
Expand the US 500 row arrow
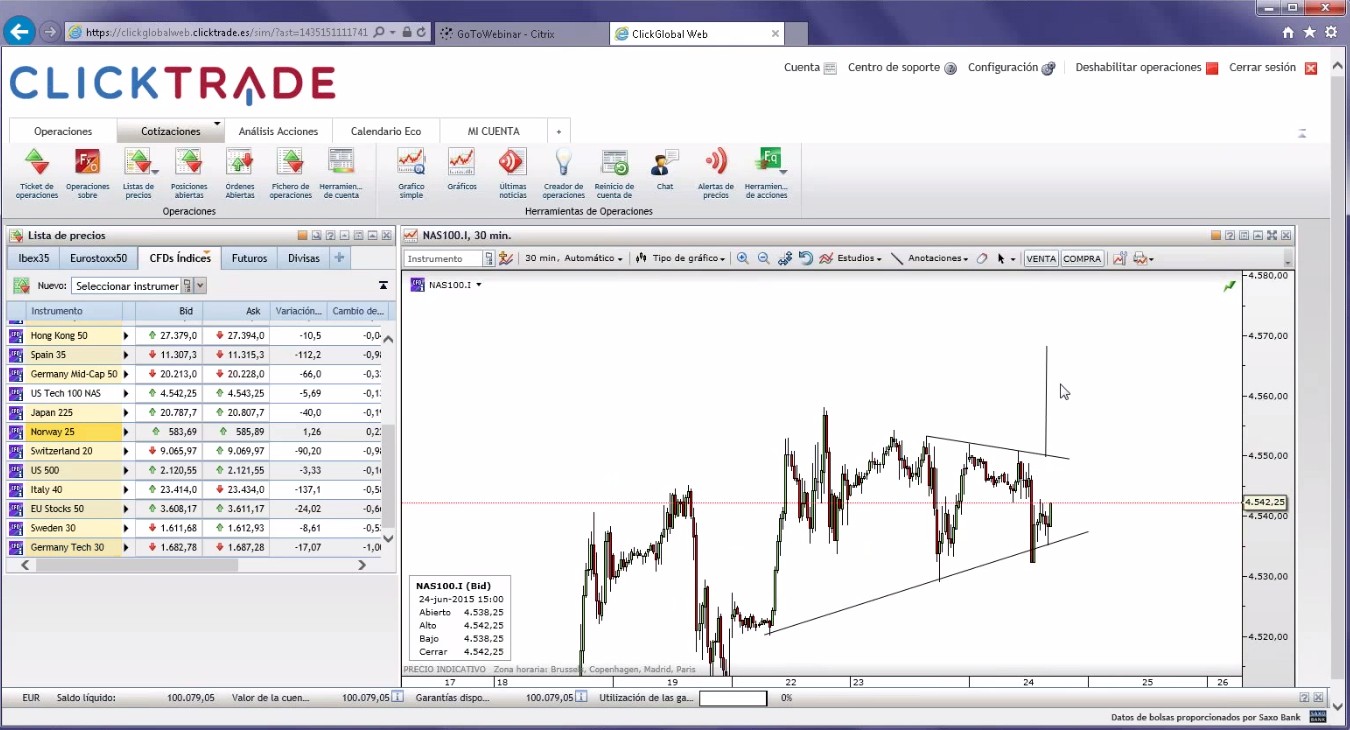pos(126,471)
